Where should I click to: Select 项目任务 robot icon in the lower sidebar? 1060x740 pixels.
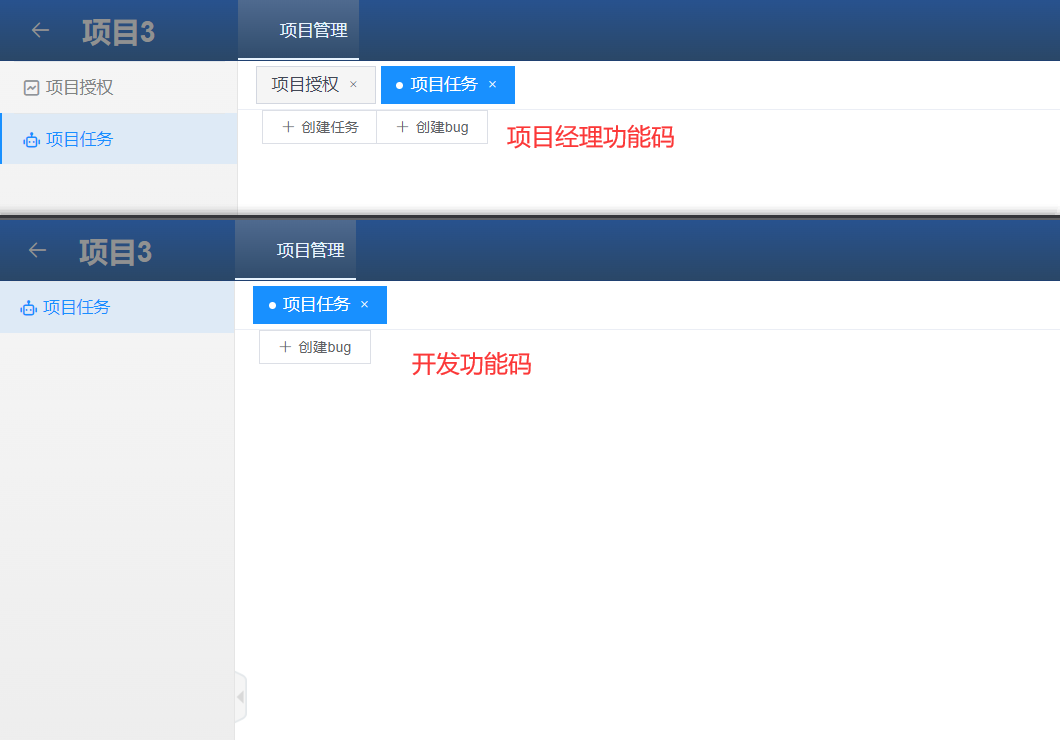(x=29, y=308)
